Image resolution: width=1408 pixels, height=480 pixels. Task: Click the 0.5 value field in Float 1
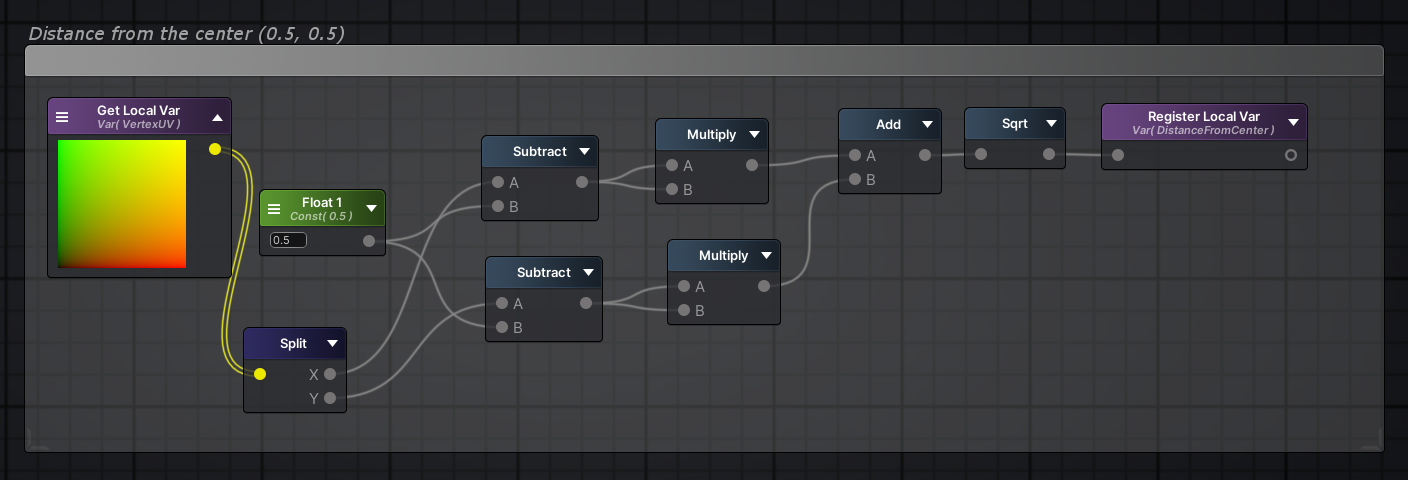pos(288,240)
